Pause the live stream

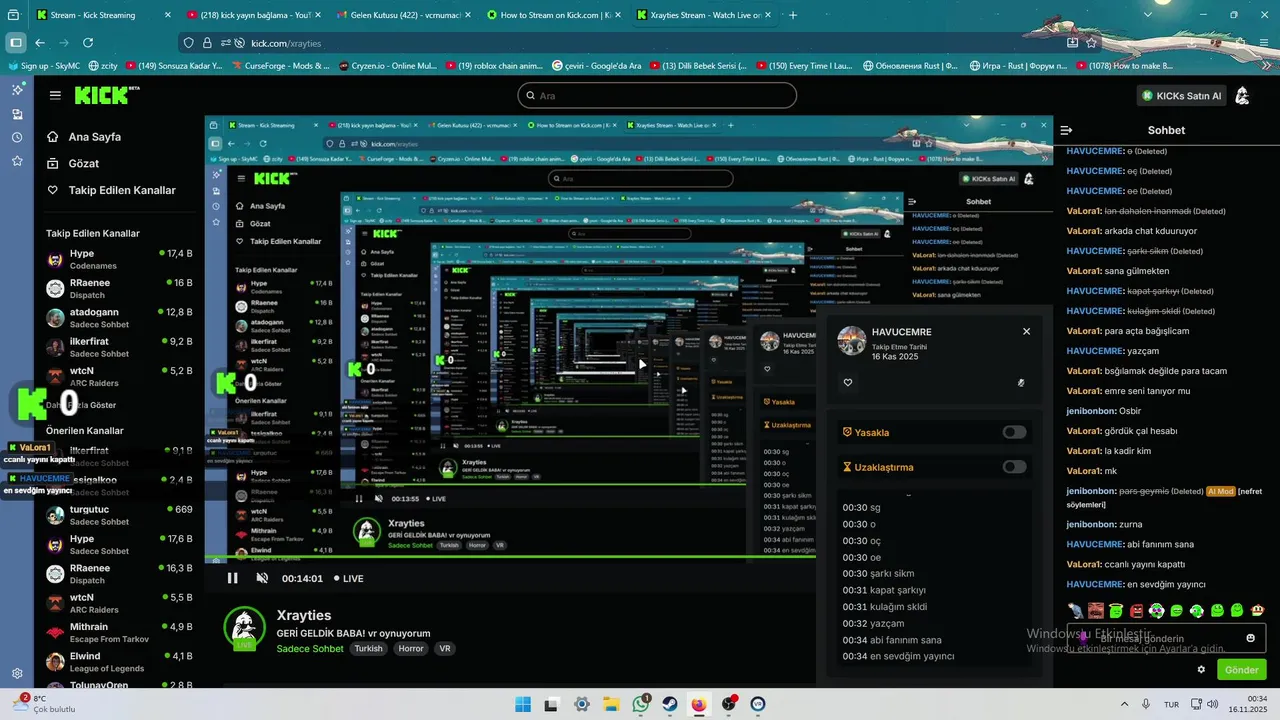[x=233, y=578]
